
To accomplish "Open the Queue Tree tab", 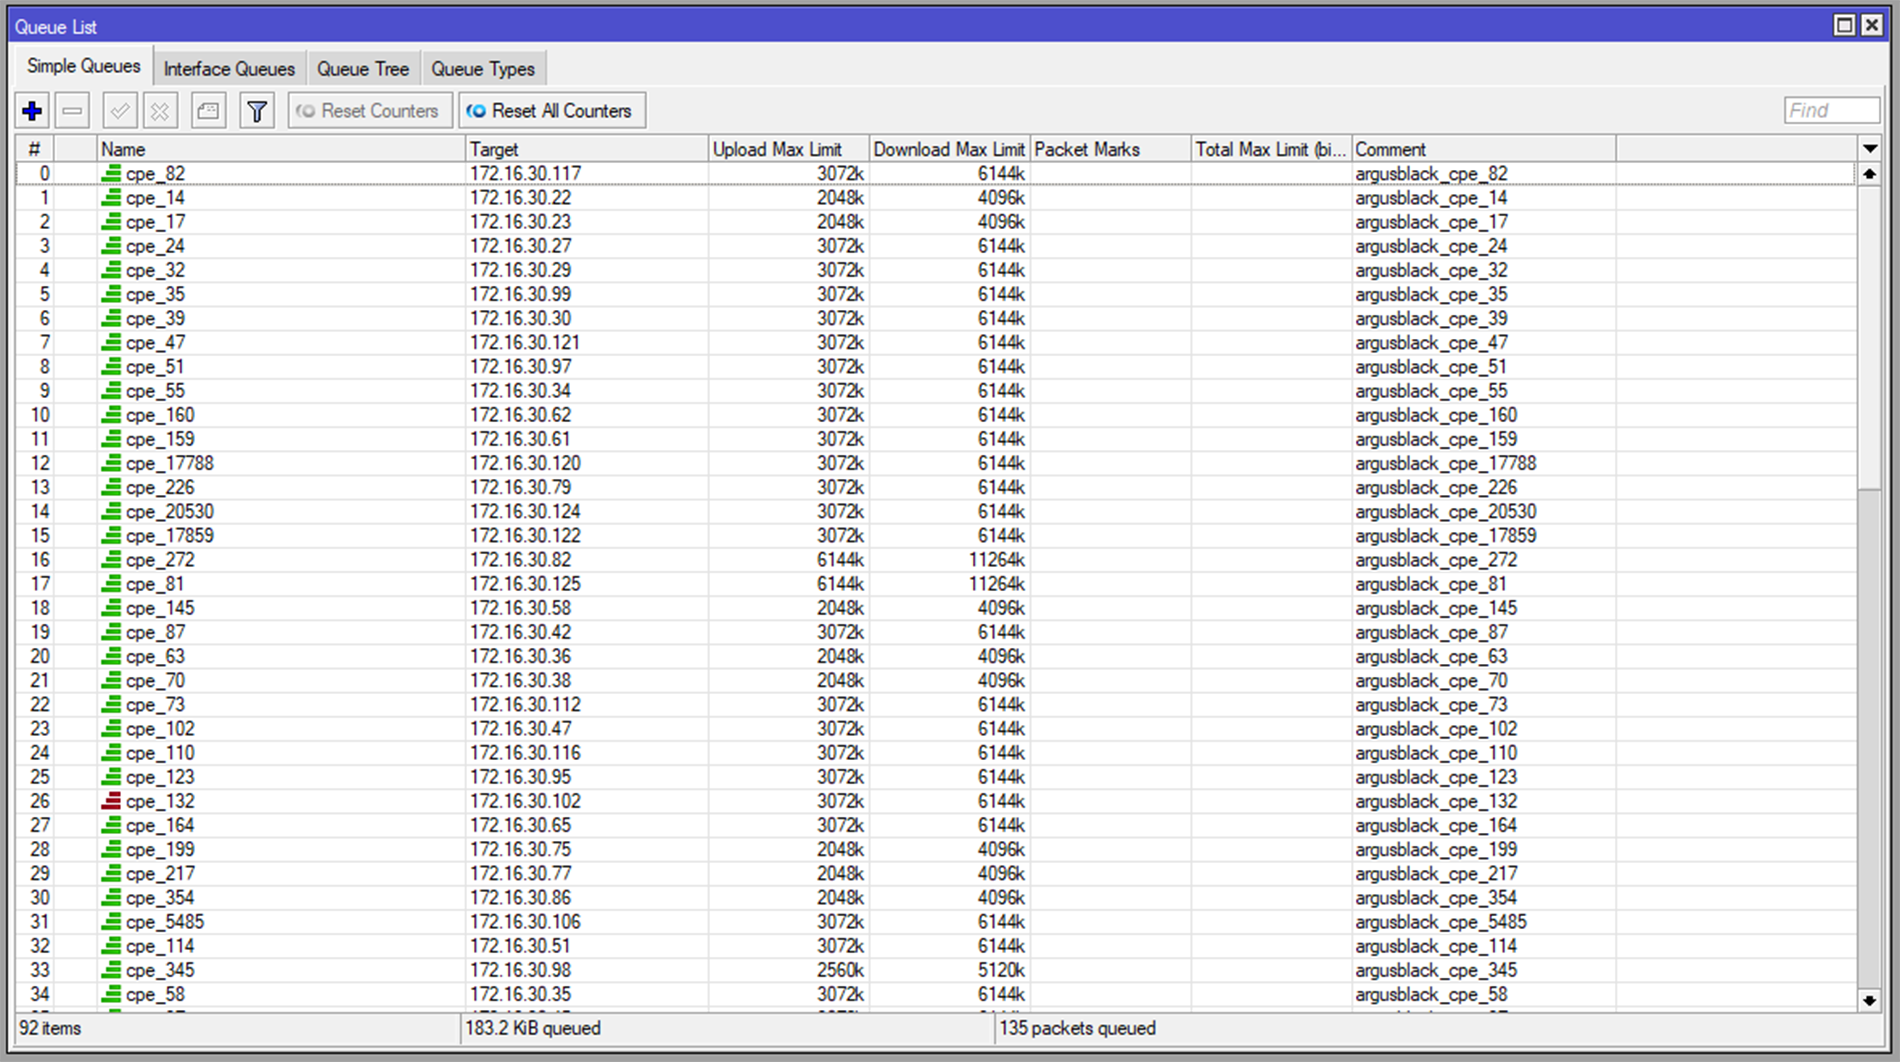I will pyautogui.click(x=363, y=69).
